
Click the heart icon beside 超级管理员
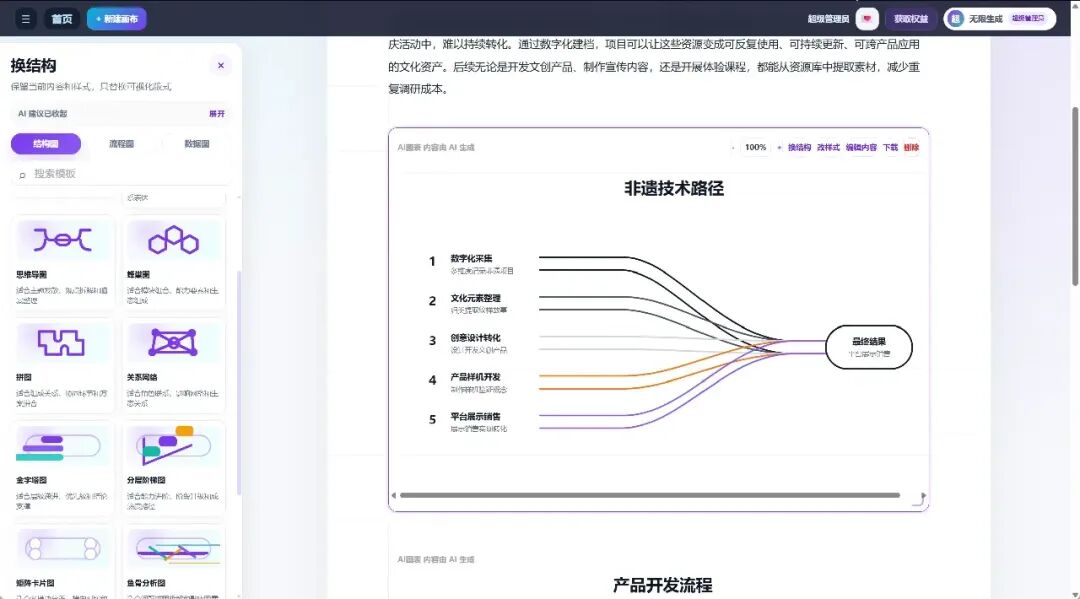tap(867, 19)
